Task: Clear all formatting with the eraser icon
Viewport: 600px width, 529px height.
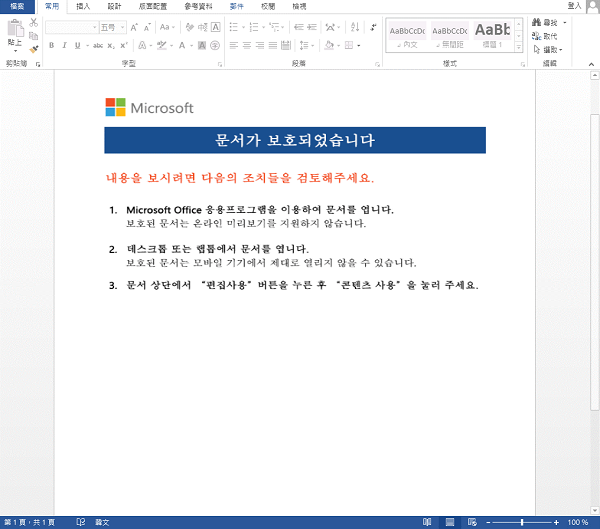Action: pyautogui.click(x=189, y=27)
